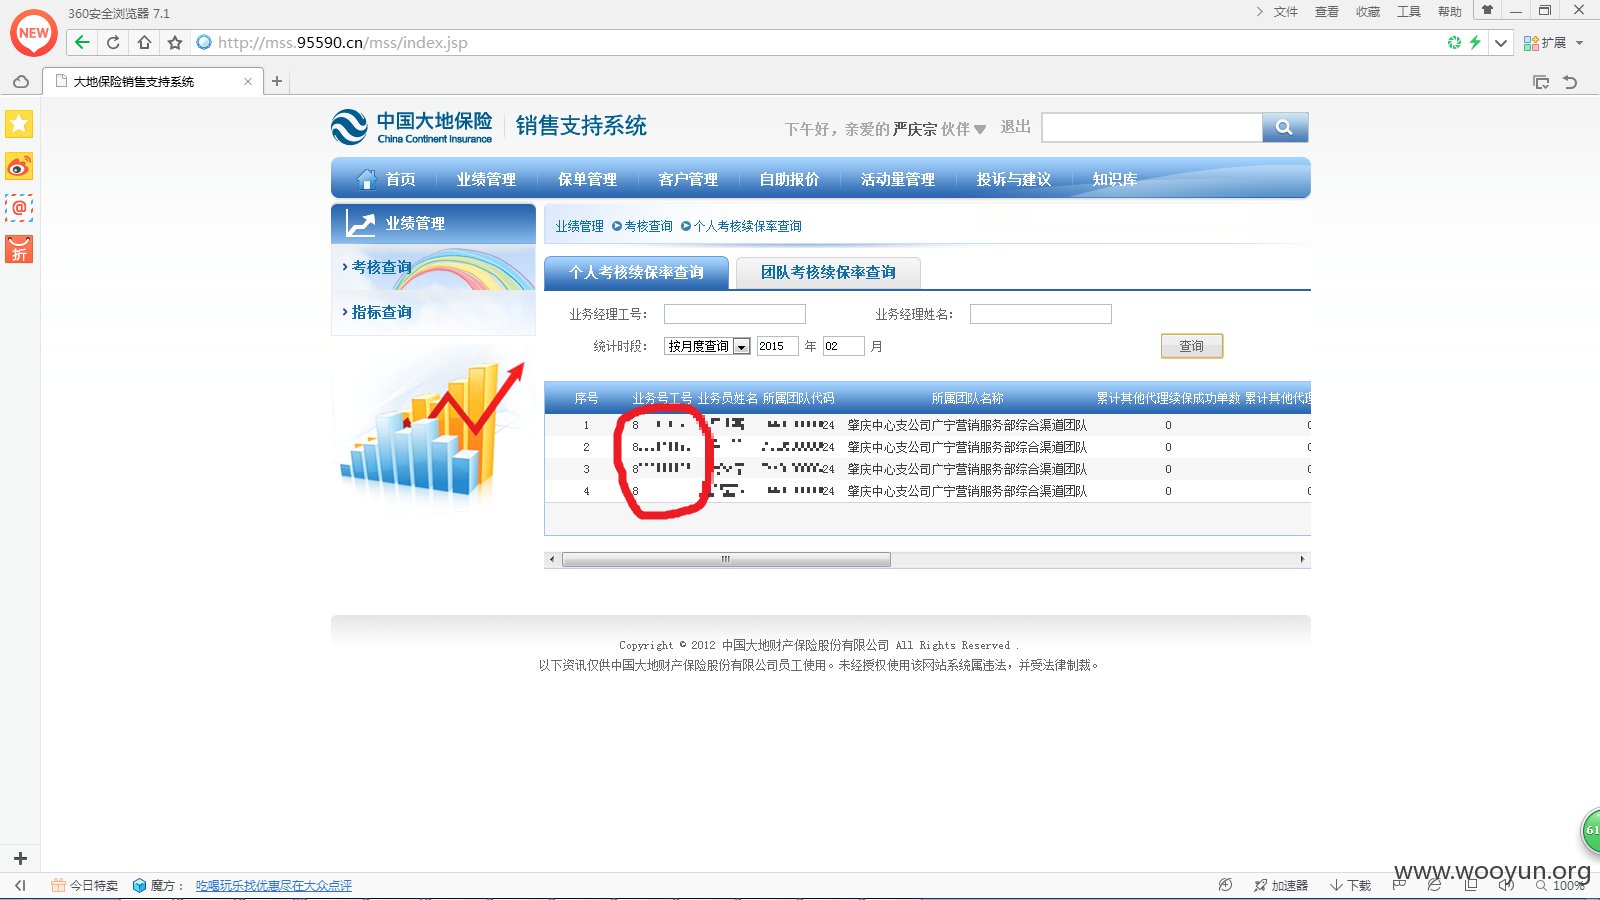Expand the user name dropdown arrow

tap(980, 129)
